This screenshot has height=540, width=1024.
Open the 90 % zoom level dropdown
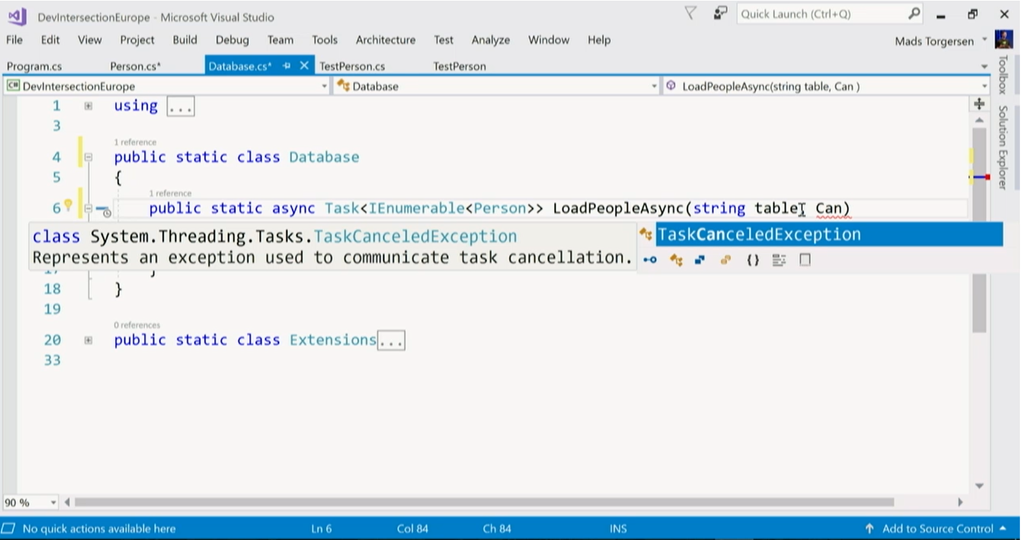pyautogui.click(x=53, y=502)
